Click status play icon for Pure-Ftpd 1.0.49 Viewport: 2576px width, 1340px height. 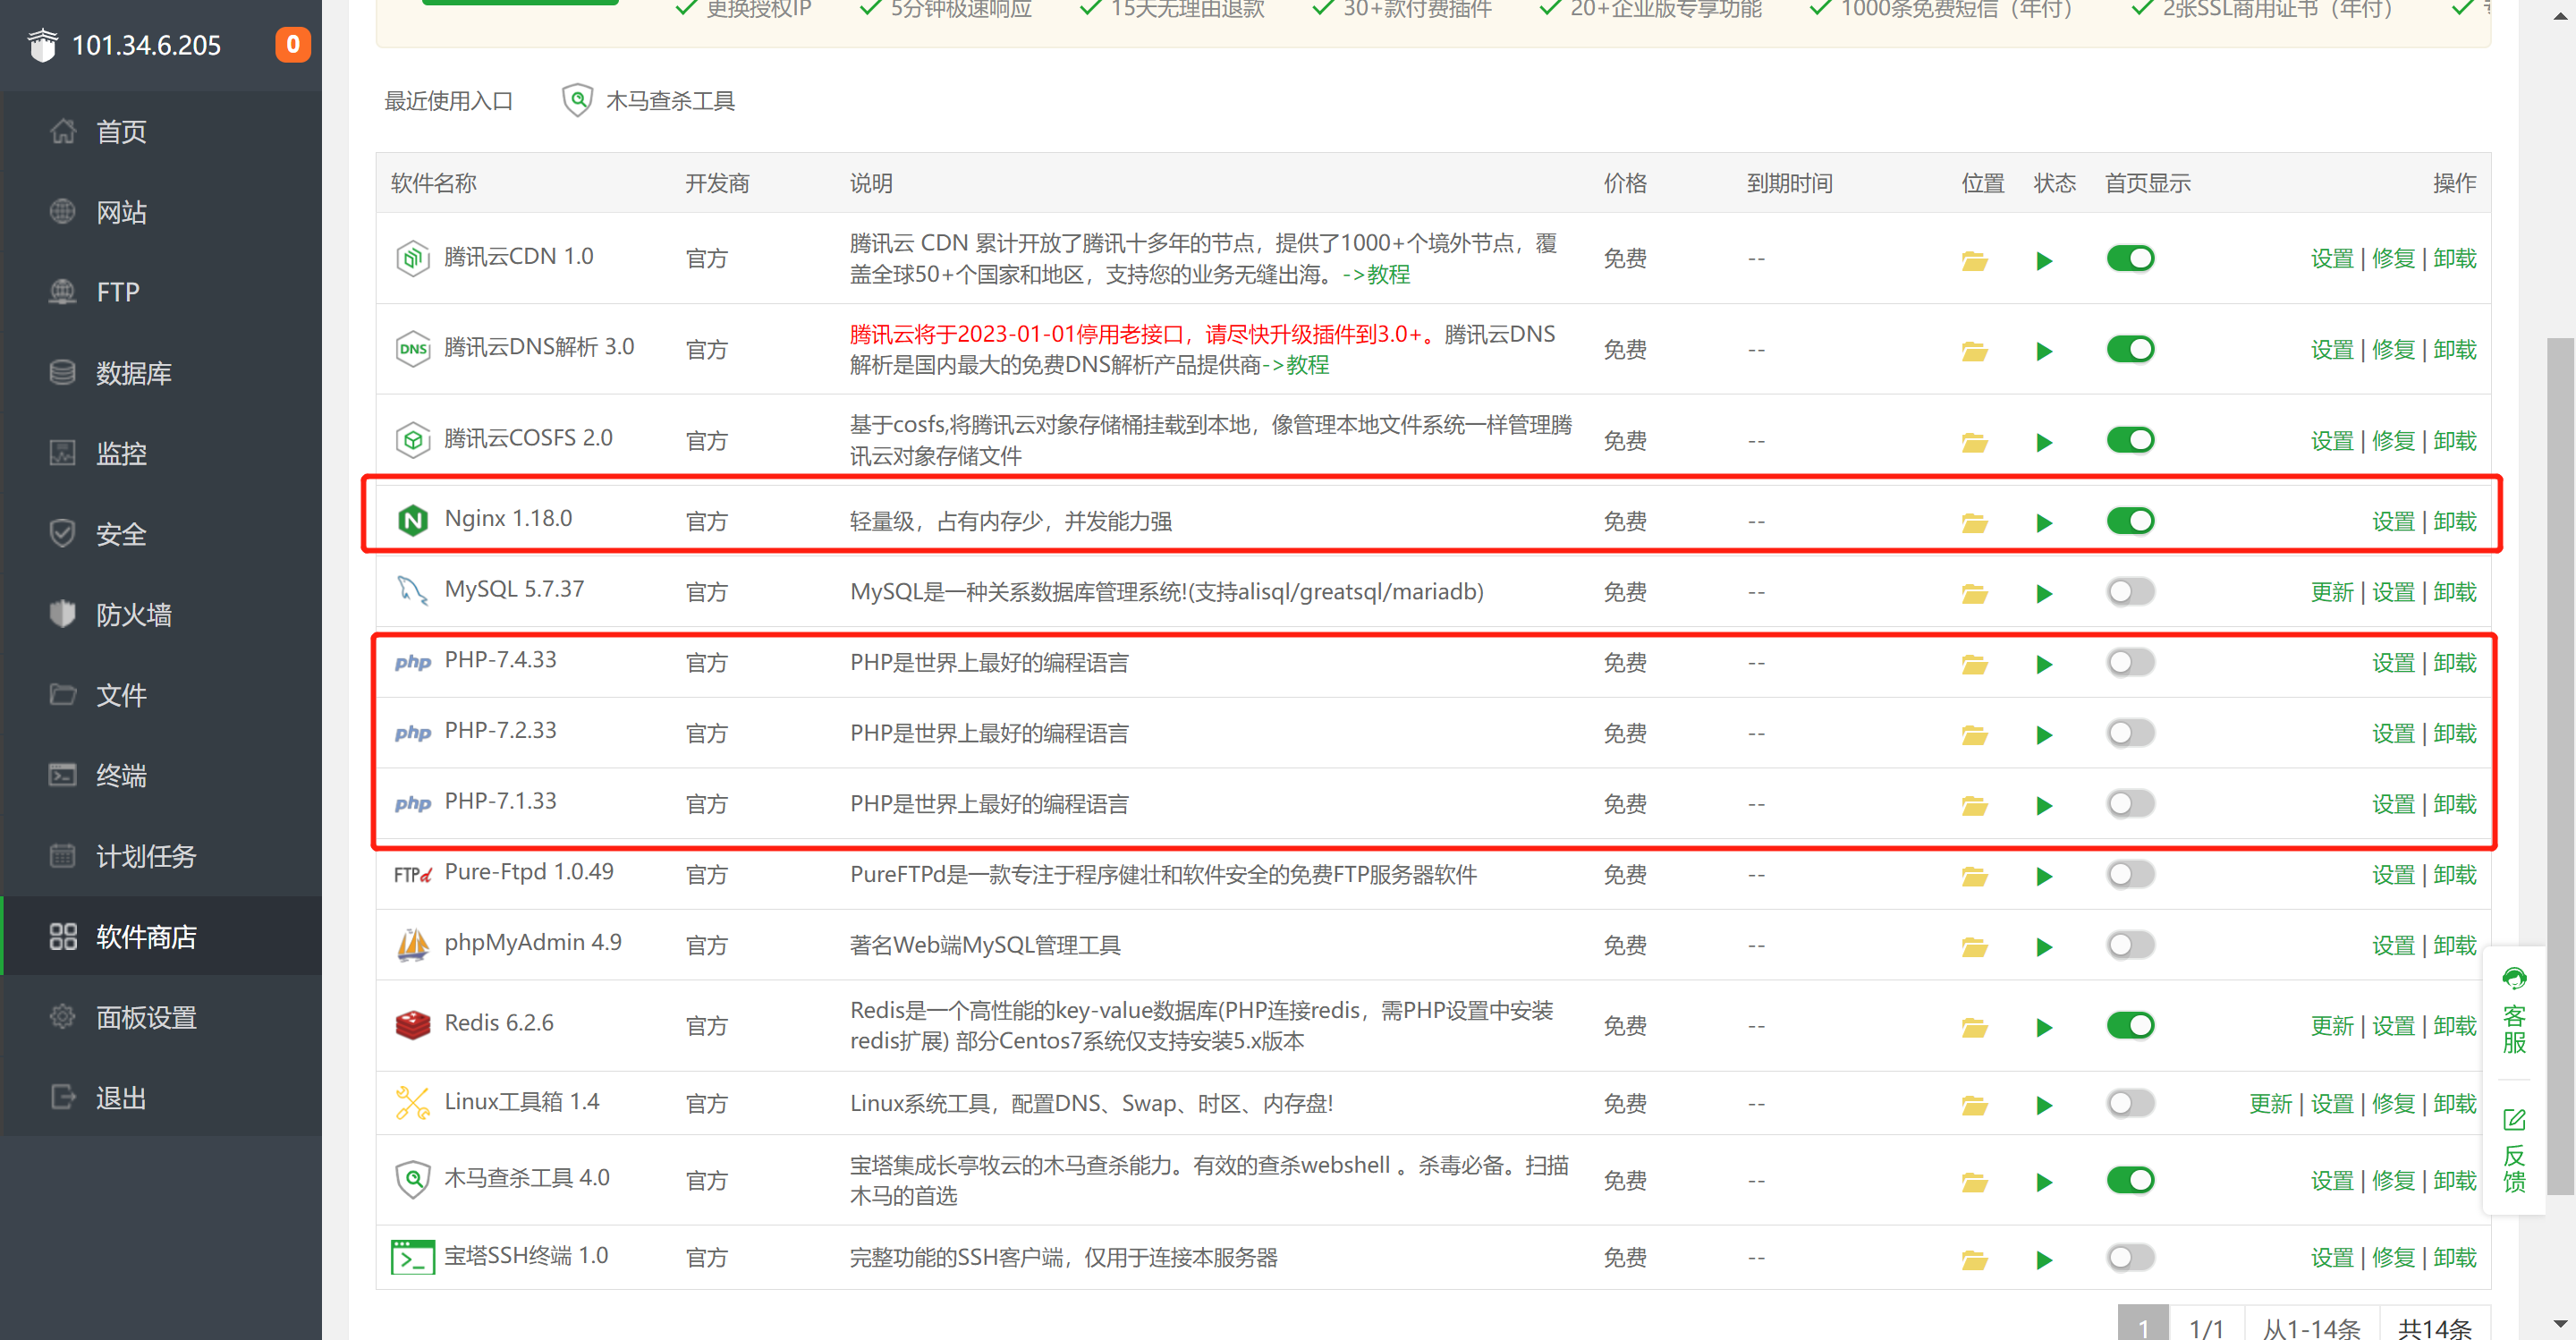[2044, 876]
